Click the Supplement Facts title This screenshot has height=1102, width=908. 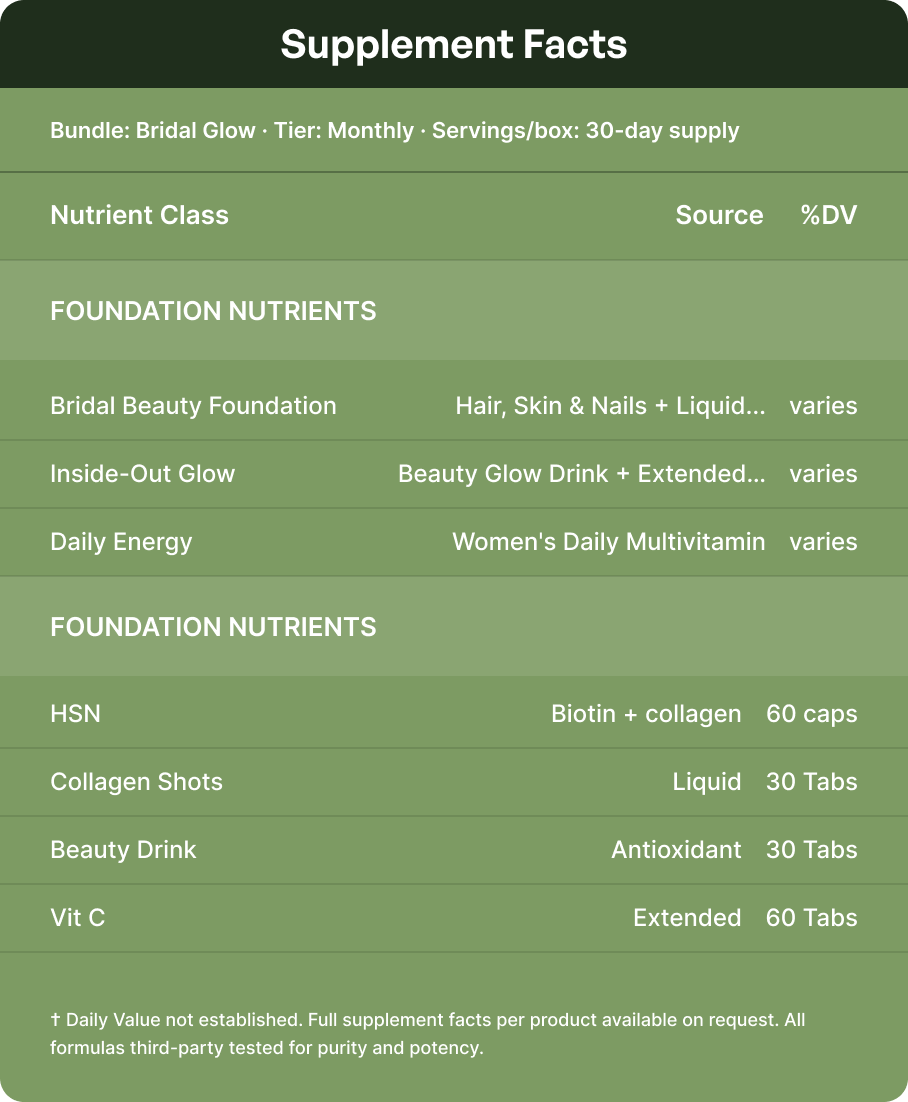point(453,45)
